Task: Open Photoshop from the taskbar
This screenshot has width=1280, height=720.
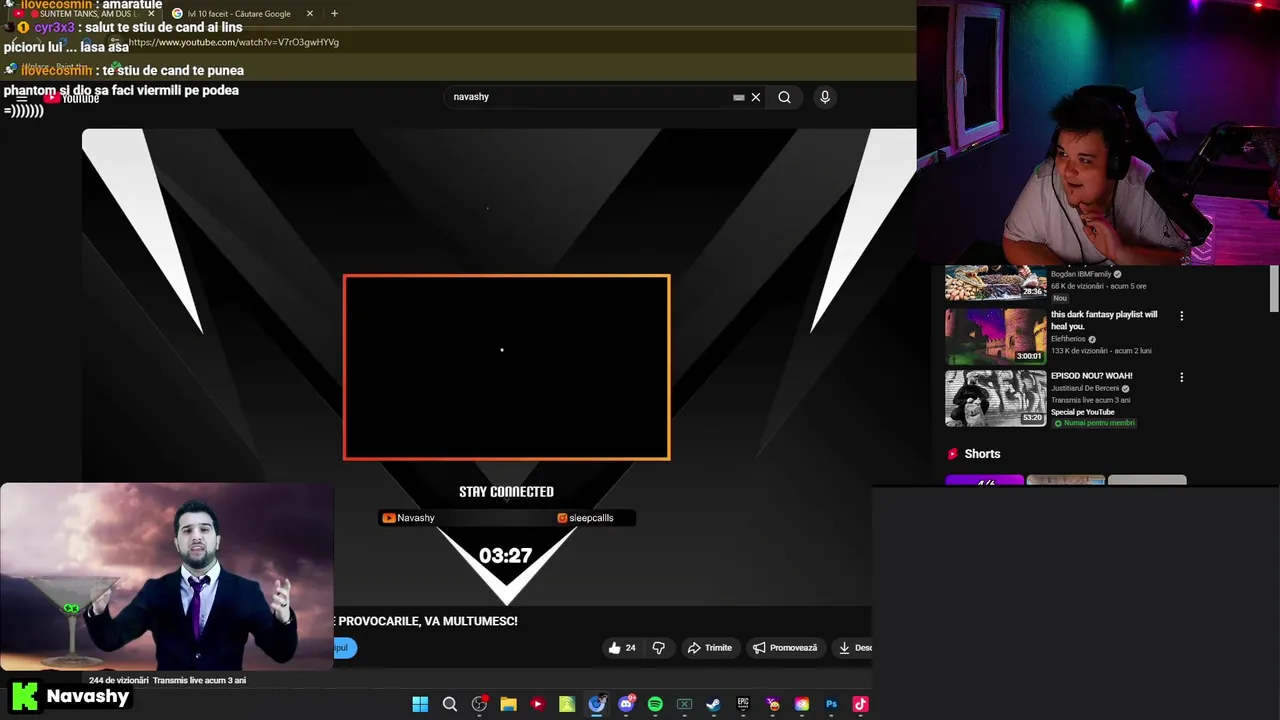Action: pos(831,704)
